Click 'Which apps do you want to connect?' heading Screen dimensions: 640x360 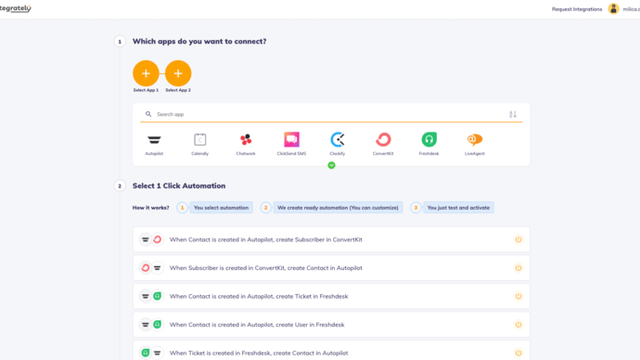(199, 42)
